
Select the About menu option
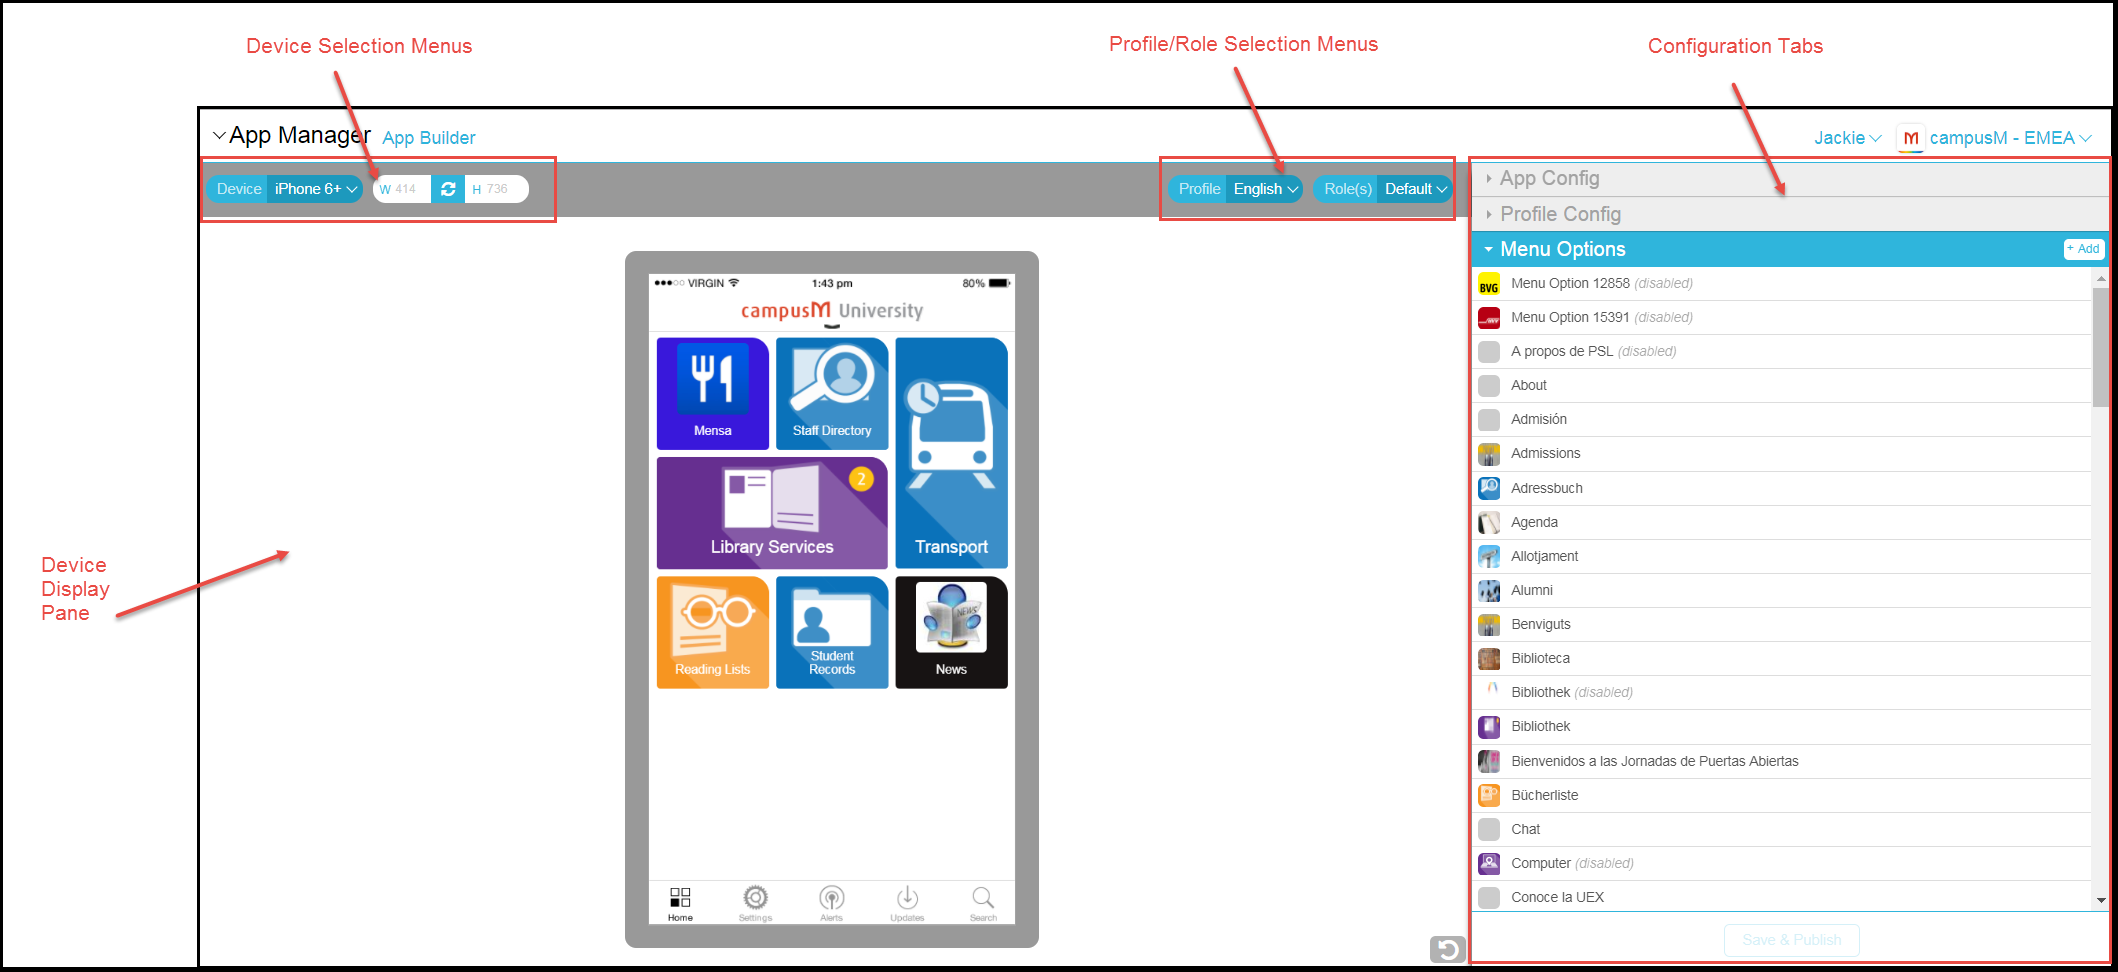click(x=1783, y=386)
